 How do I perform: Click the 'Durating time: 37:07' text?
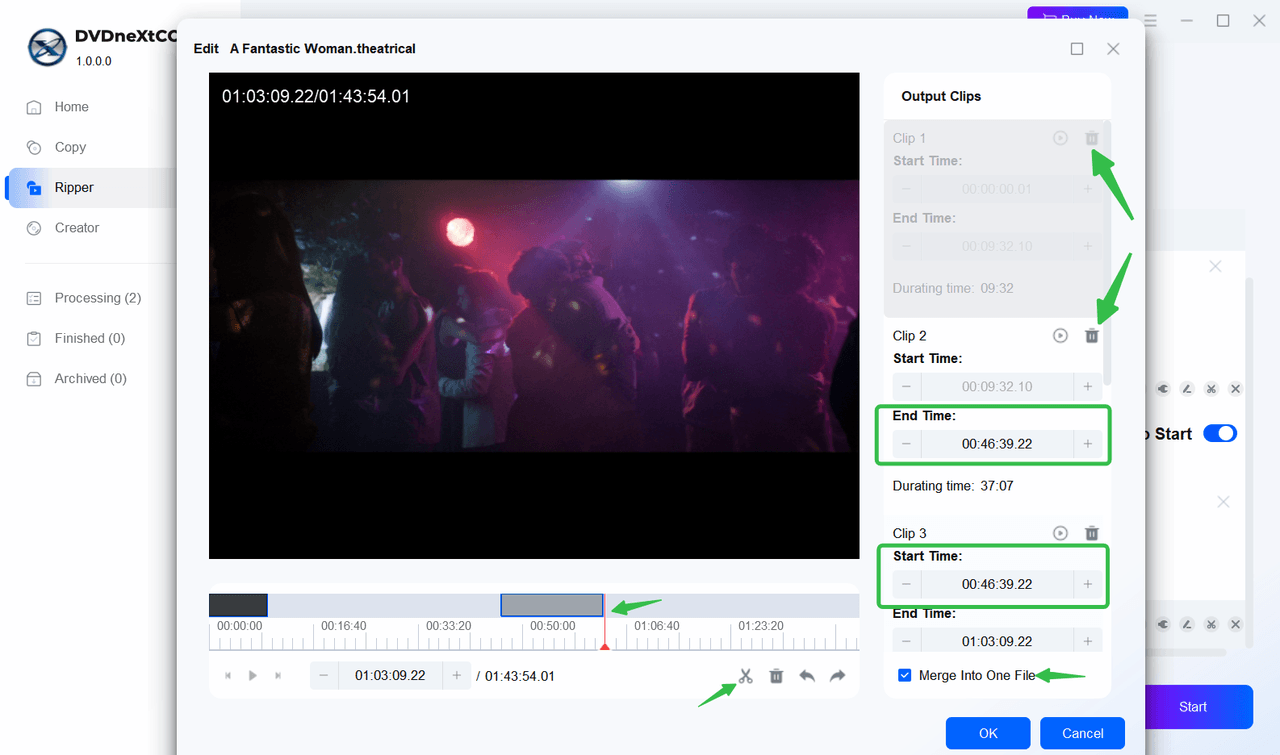point(953,486)
